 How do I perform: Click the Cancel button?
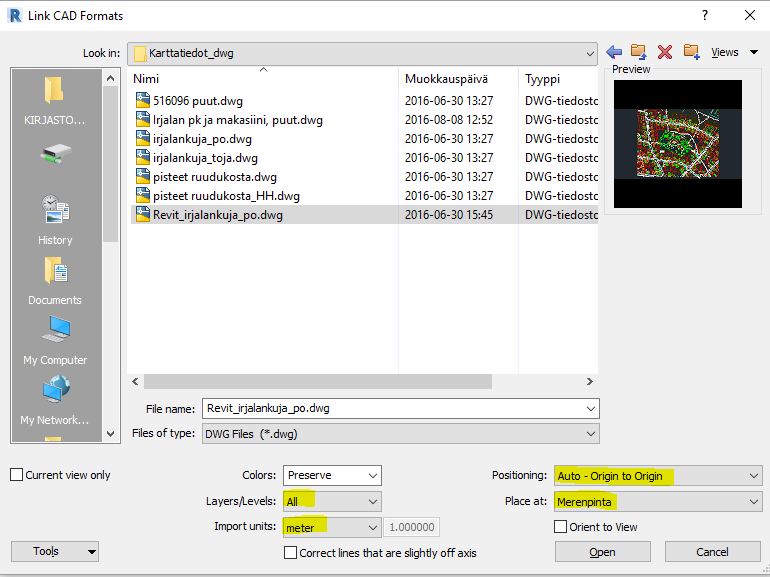[712, 552]
